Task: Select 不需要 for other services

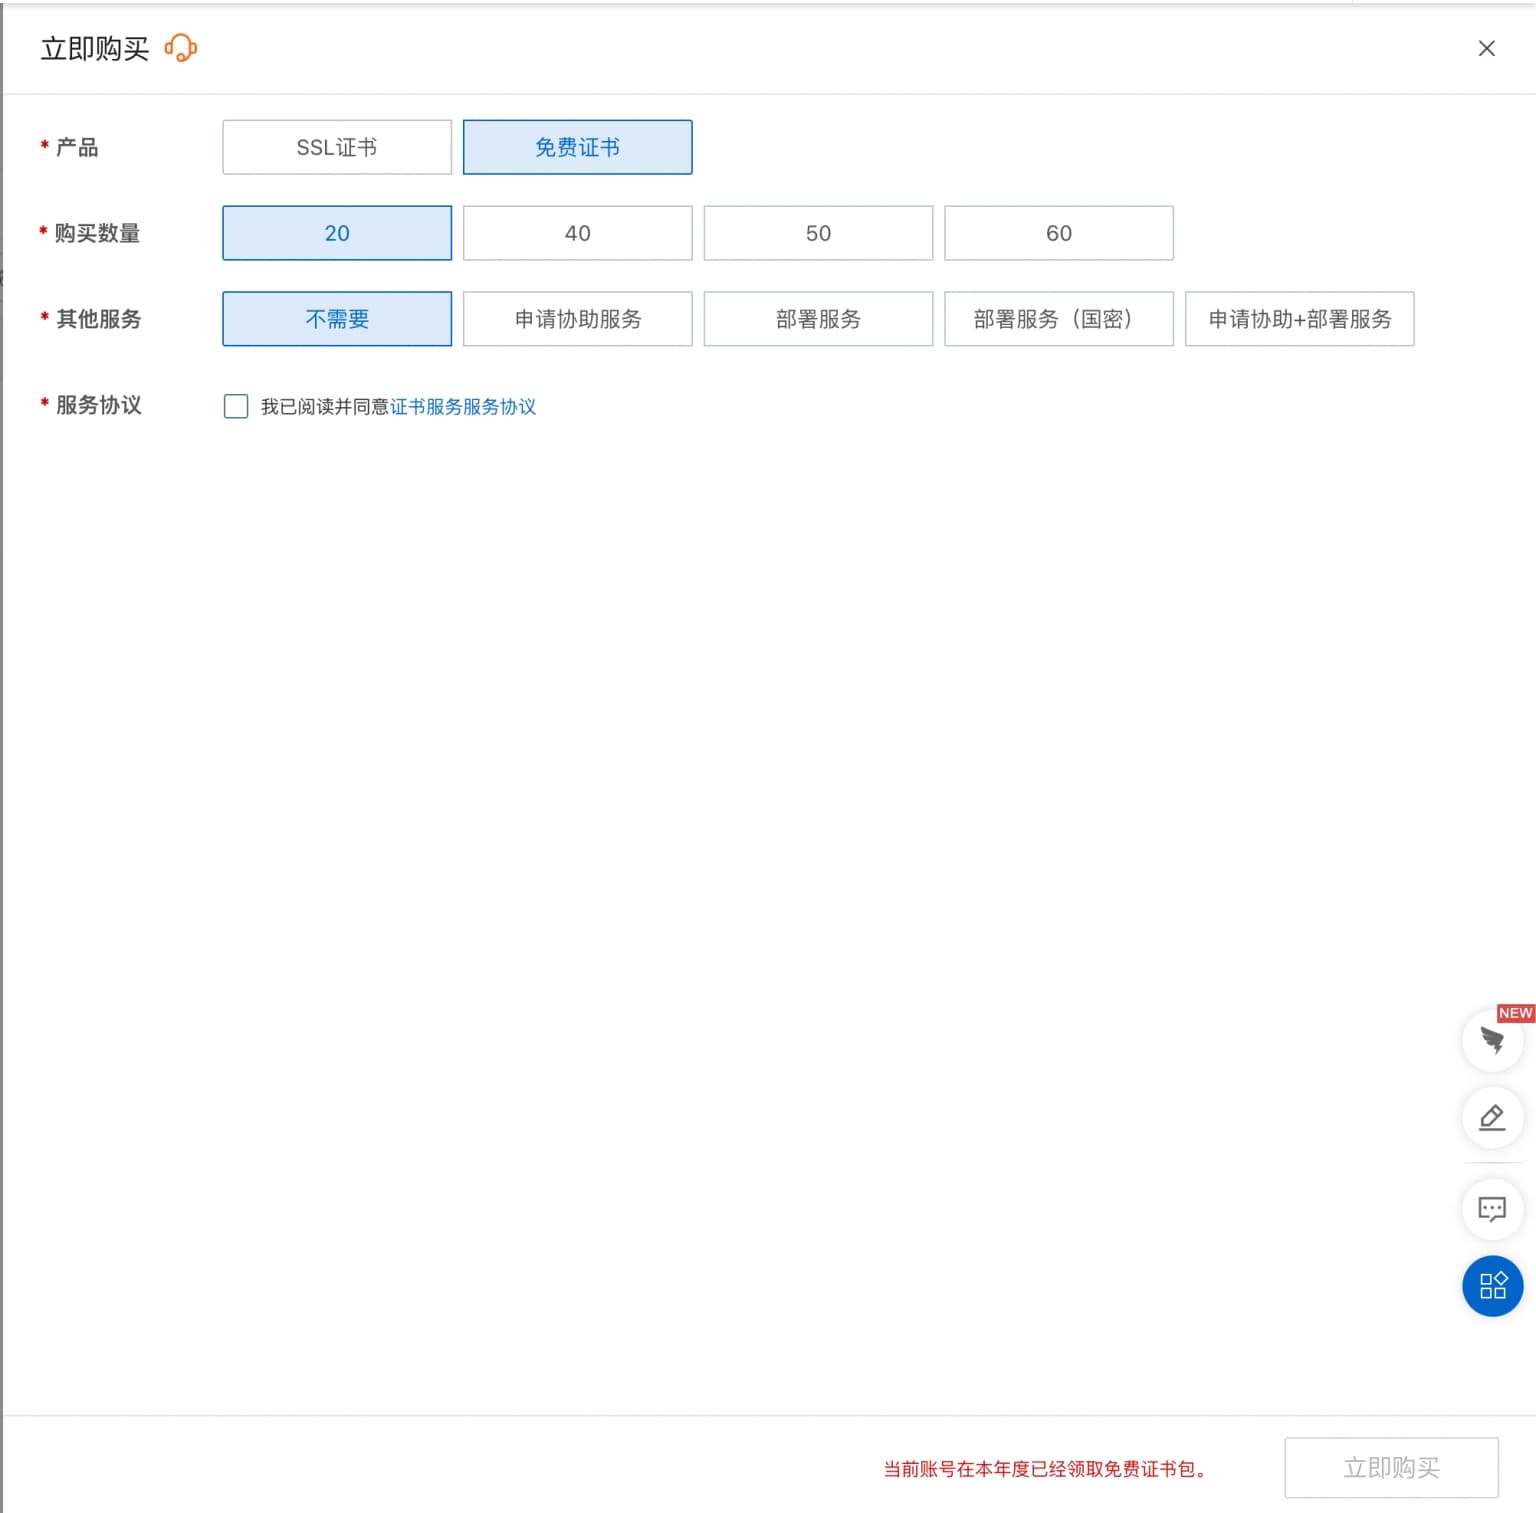Action: click(337, 319)
